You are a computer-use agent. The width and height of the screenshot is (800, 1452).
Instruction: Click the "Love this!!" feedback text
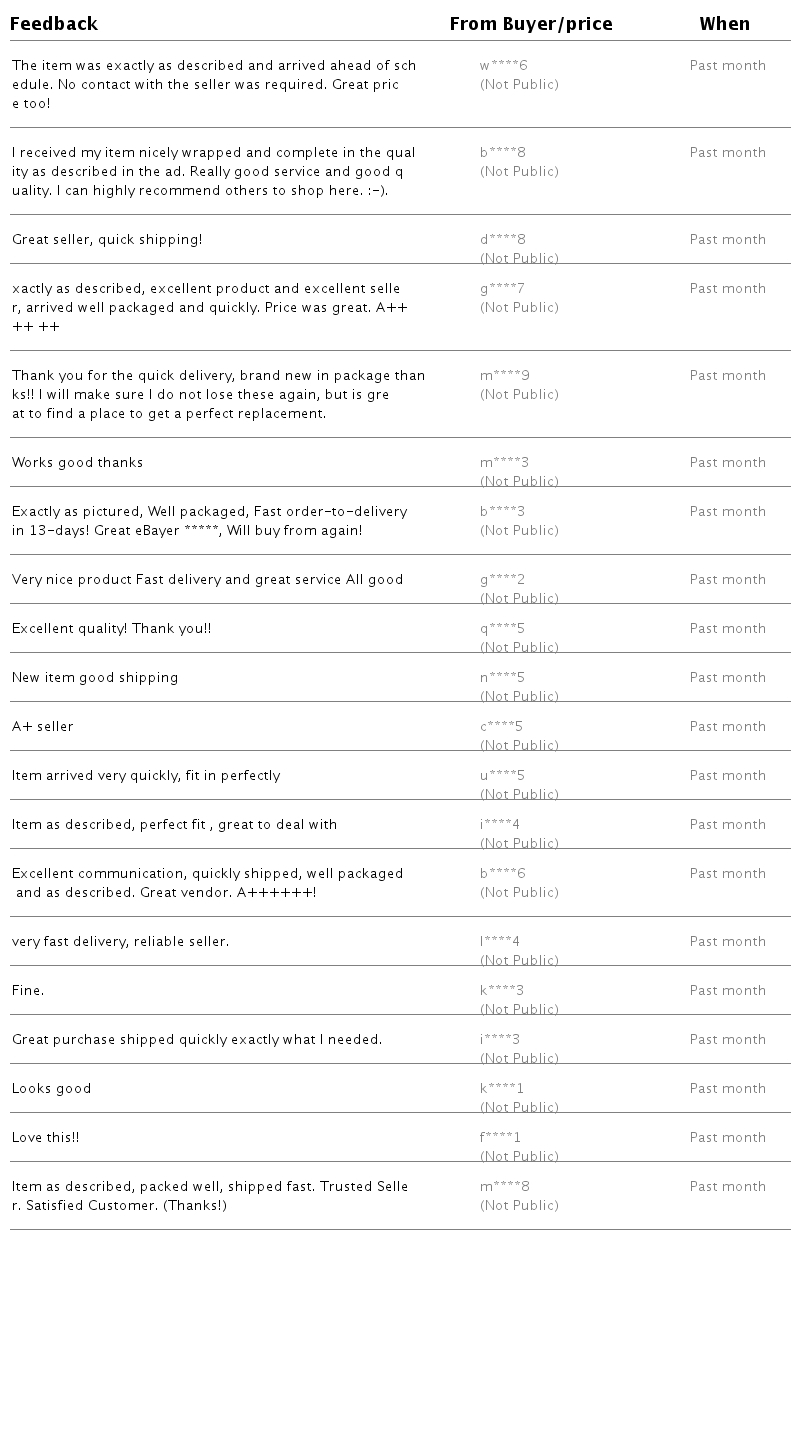click(x=45, y=1138)
